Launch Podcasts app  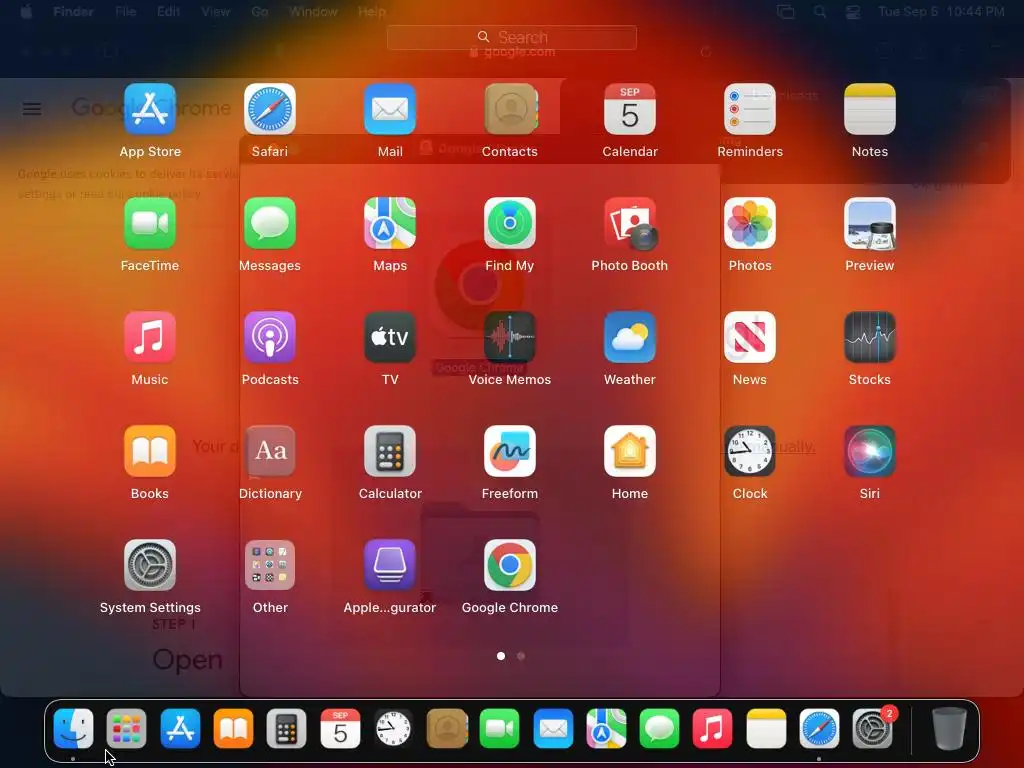point(270,337)
